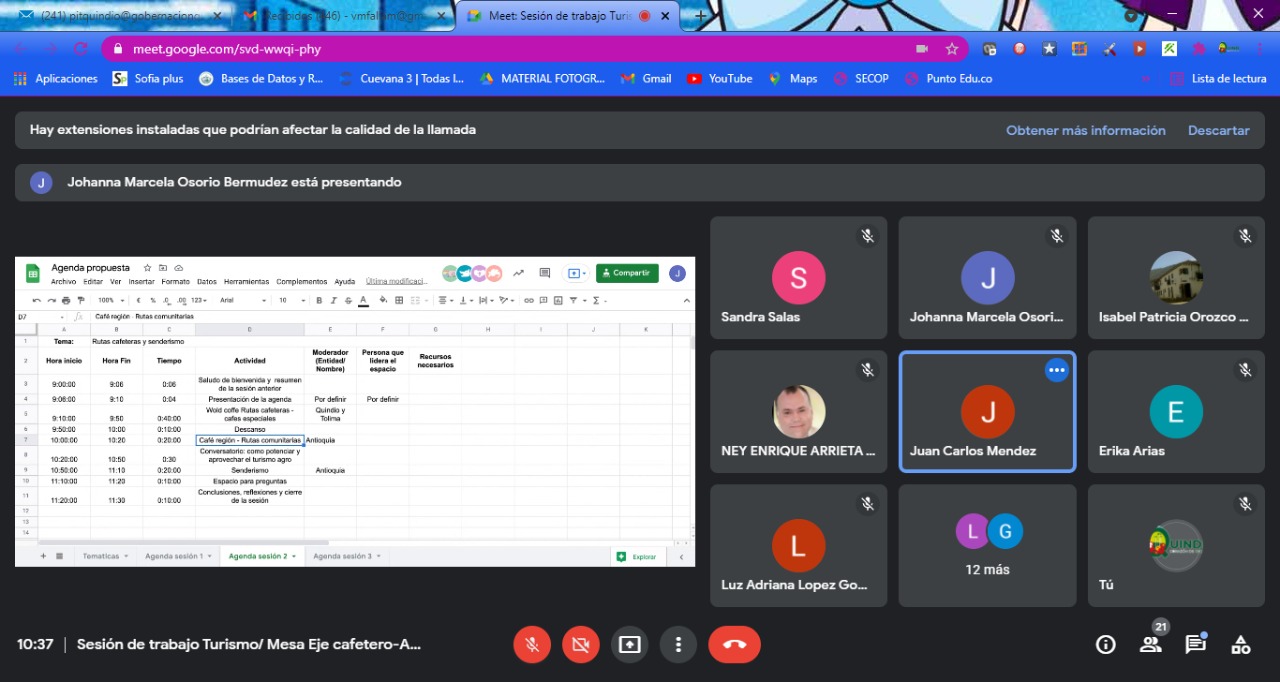Click the present screen button
Screen dimensions: 1280x682
click(x=629, y=645)
